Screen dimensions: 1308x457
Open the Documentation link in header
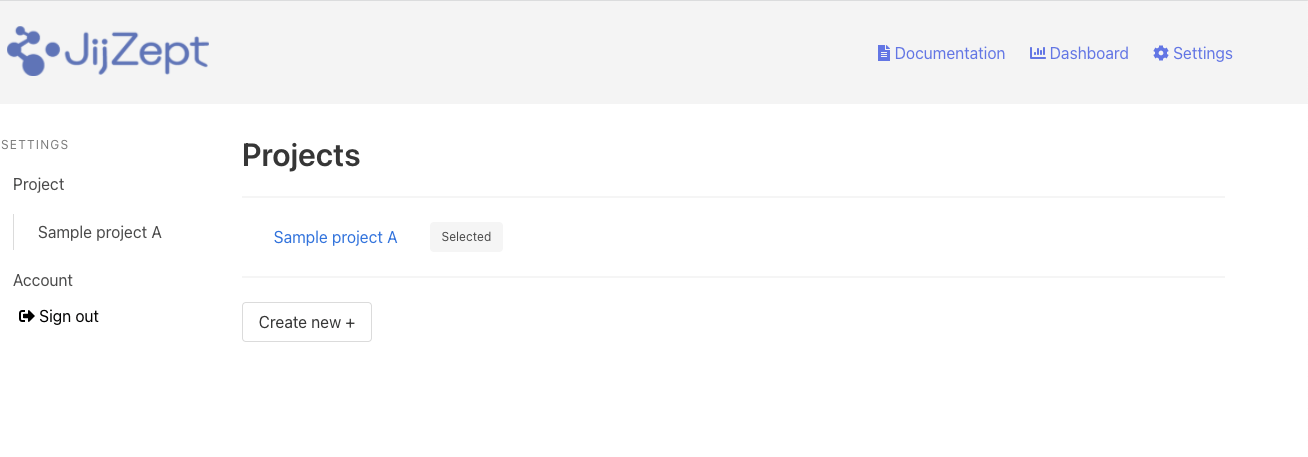pyautogui.click(x=949, y=54)
